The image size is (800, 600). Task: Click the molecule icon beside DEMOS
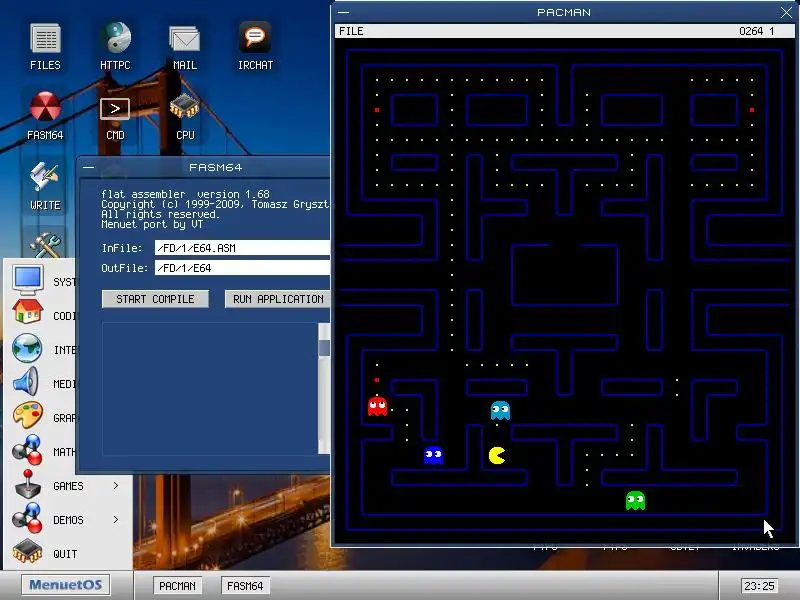click(x=27, y=517)
